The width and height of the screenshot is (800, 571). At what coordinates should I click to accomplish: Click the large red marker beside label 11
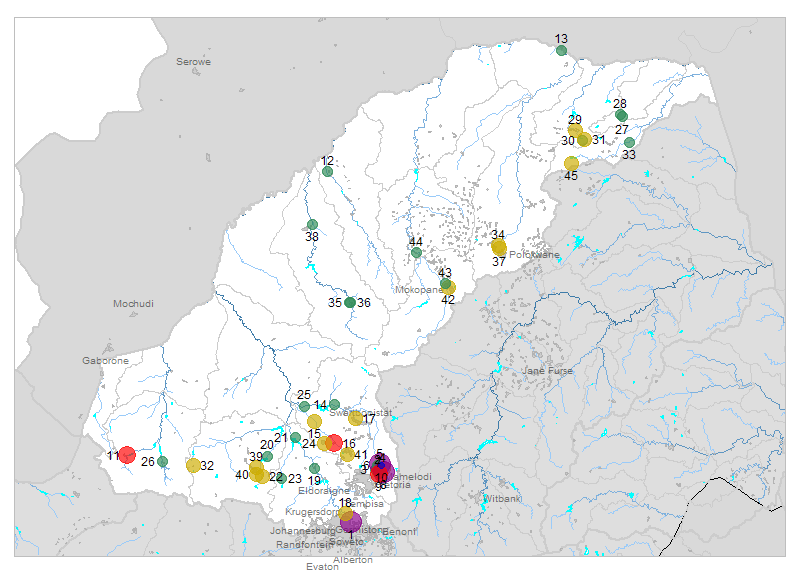tap(127, 455)
